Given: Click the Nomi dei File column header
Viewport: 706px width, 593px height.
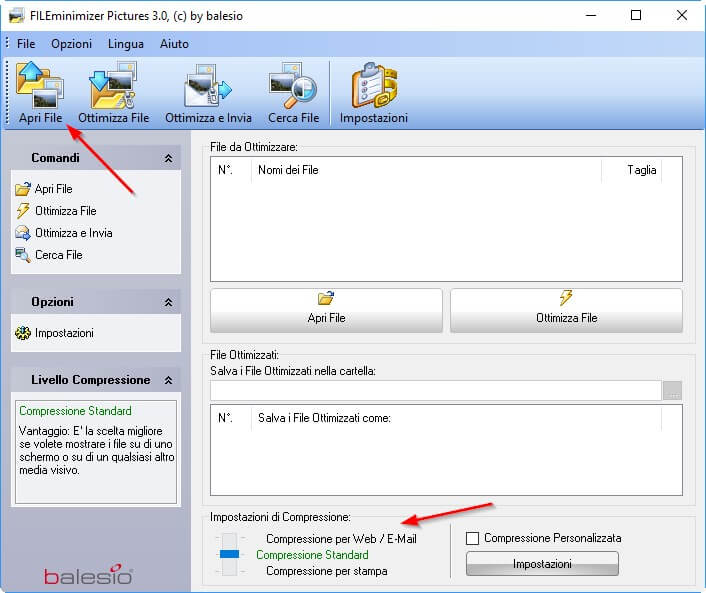Looking at the screenshot, I should 426,170.
